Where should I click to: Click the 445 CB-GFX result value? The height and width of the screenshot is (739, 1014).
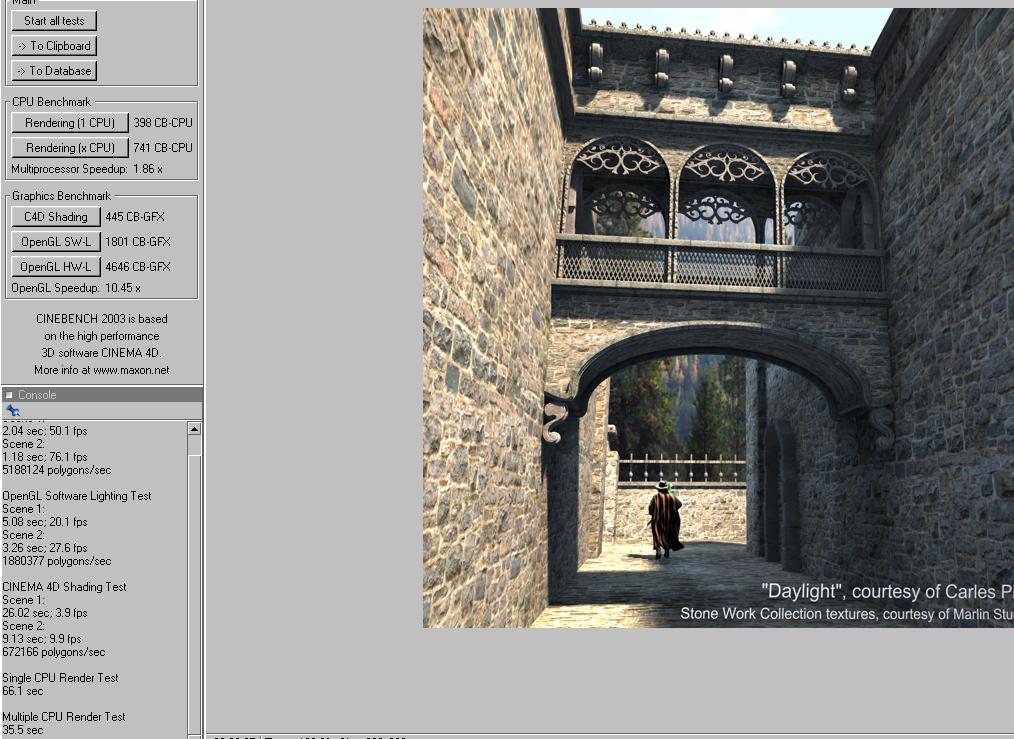pyautogui.click(x=135, y=217)
